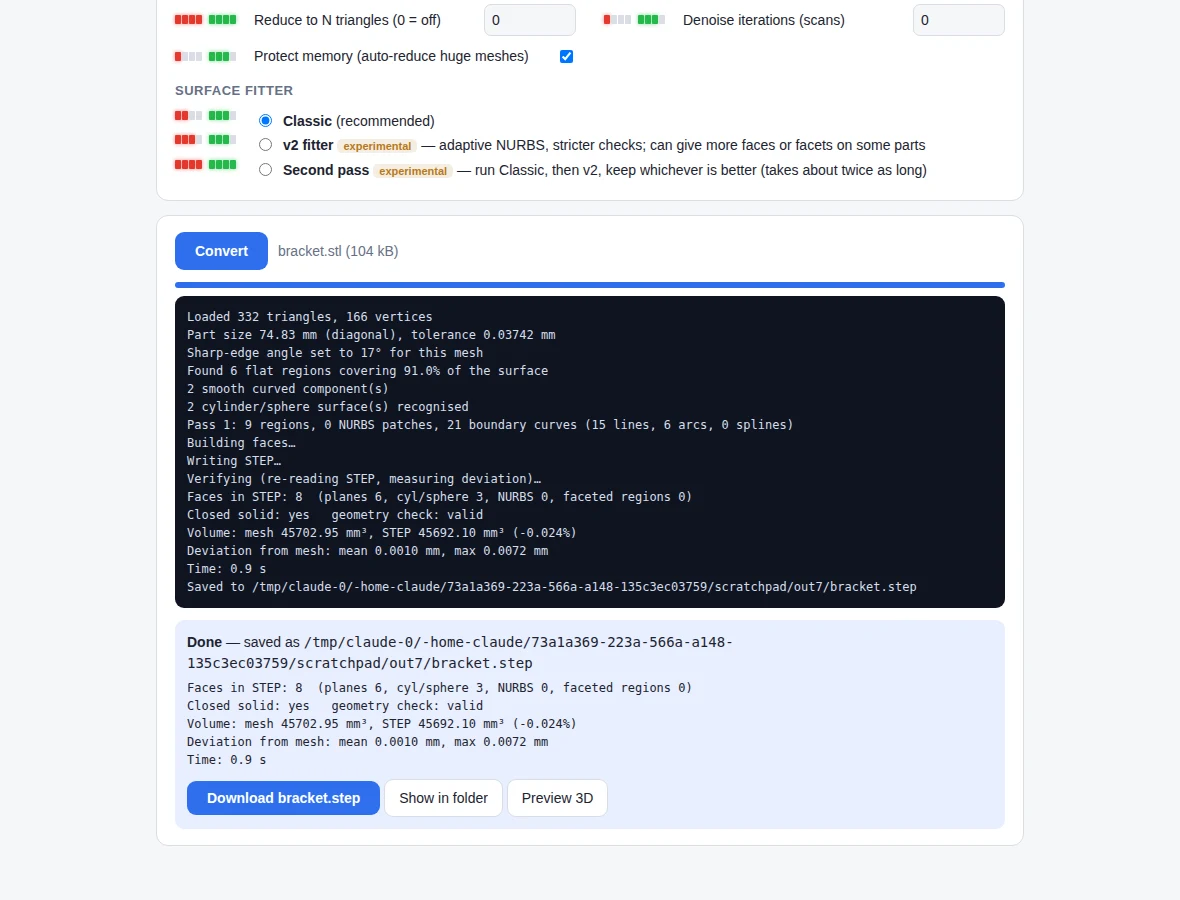1180x900 pixels.
Task: Click log line 'Building faces…'
Action: pyautogui.click(x=241, y=443)
